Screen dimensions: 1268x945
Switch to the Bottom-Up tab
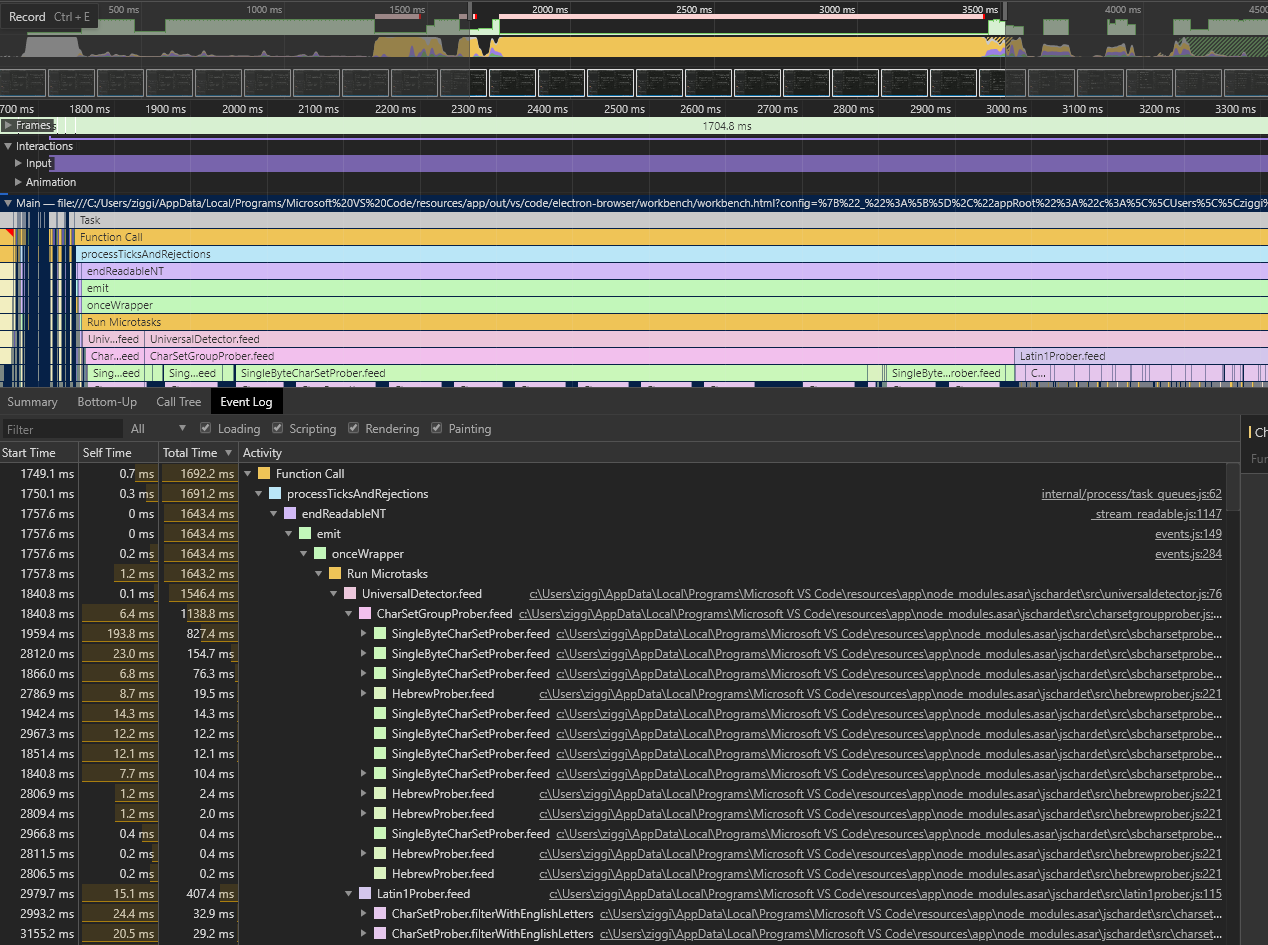(107, 401)
